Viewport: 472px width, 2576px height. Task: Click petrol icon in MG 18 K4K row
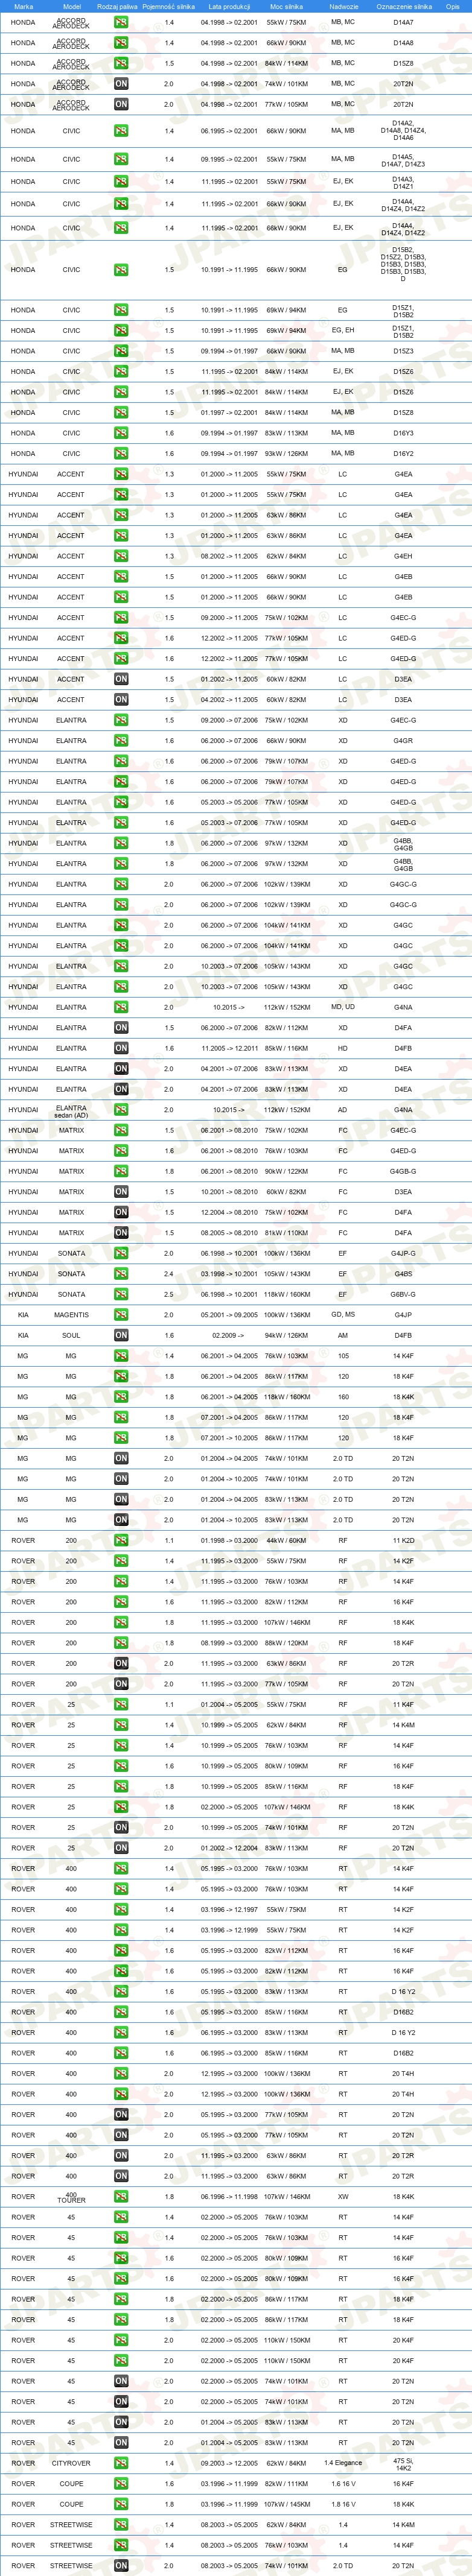pyautogui.click(x=121, y=1397)
